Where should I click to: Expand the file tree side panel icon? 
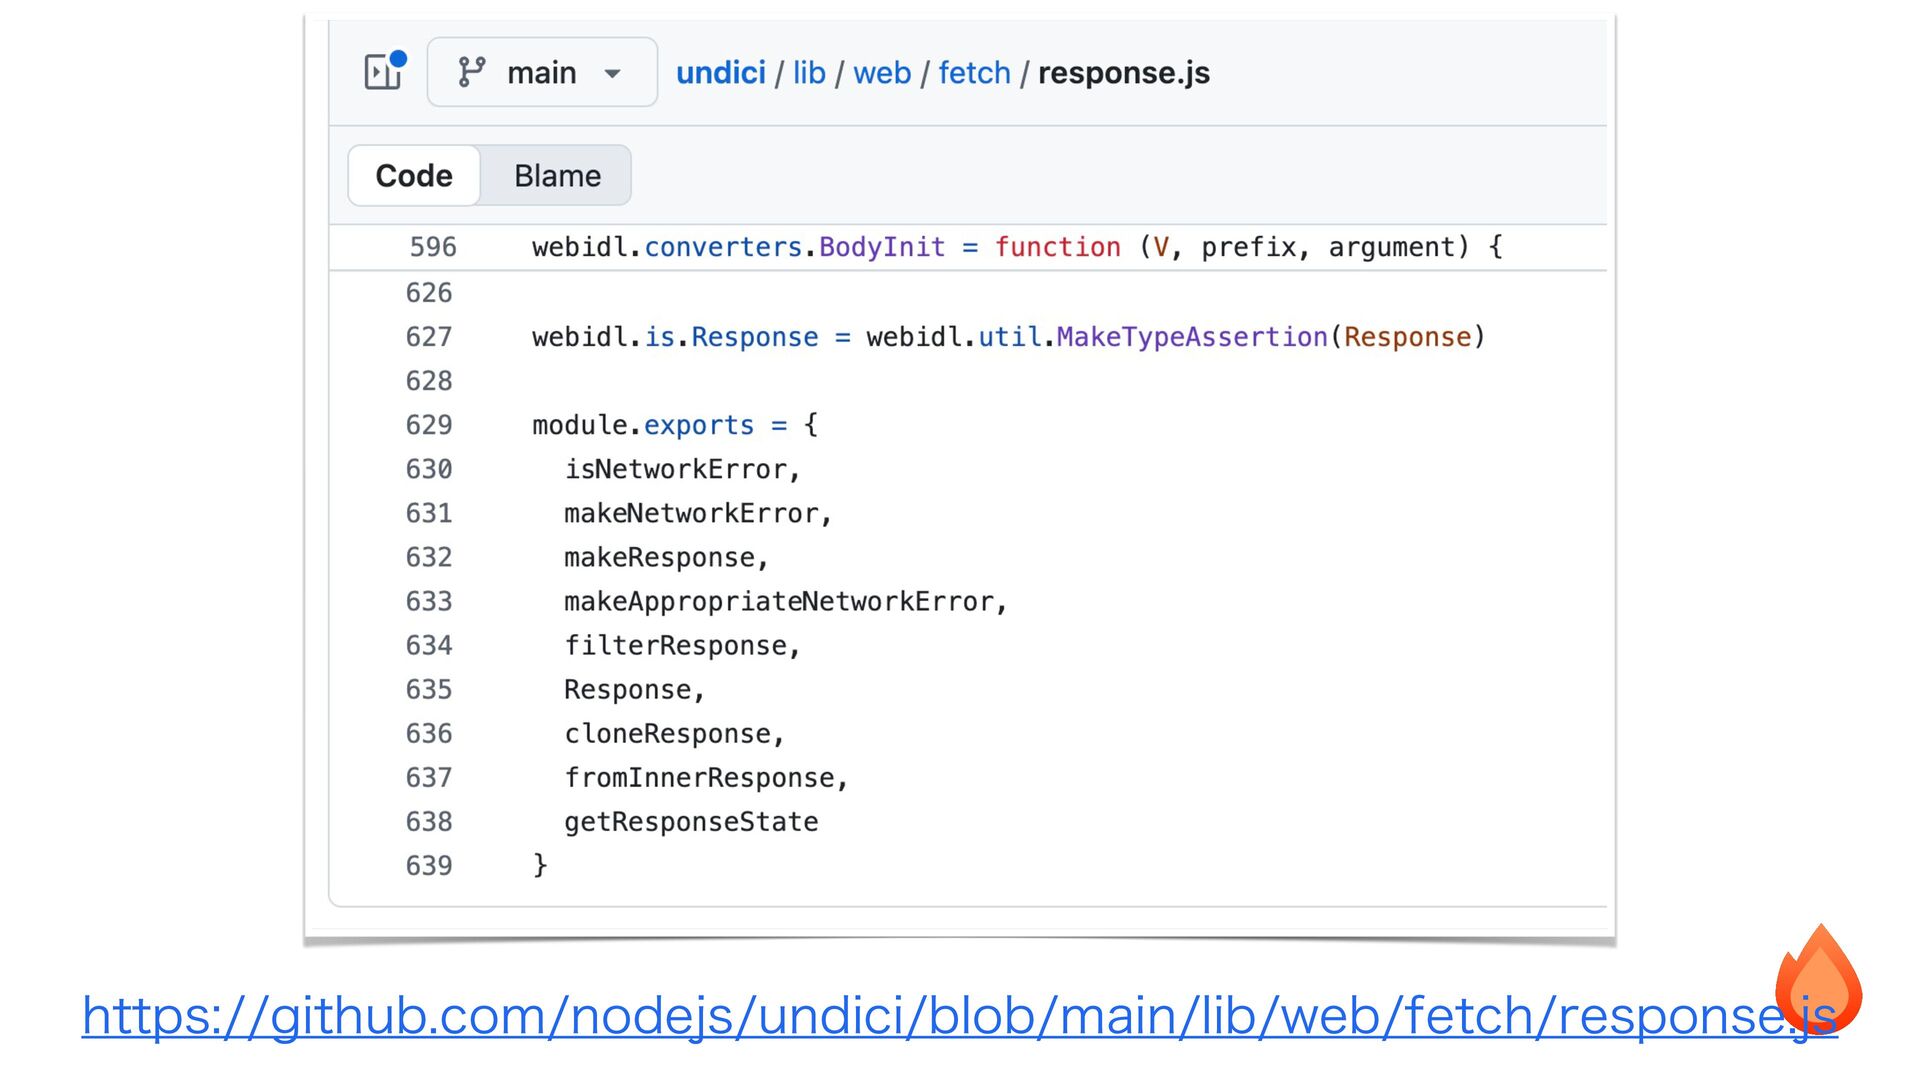coord(383,72)
